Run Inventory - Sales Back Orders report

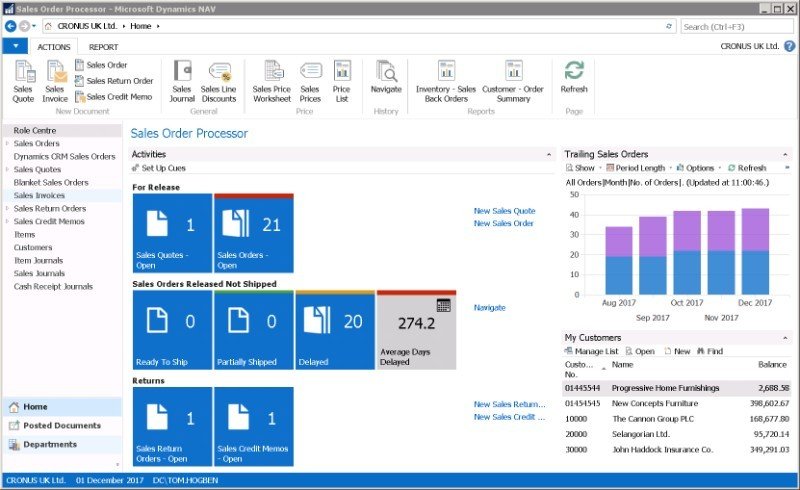click(446, 82)
